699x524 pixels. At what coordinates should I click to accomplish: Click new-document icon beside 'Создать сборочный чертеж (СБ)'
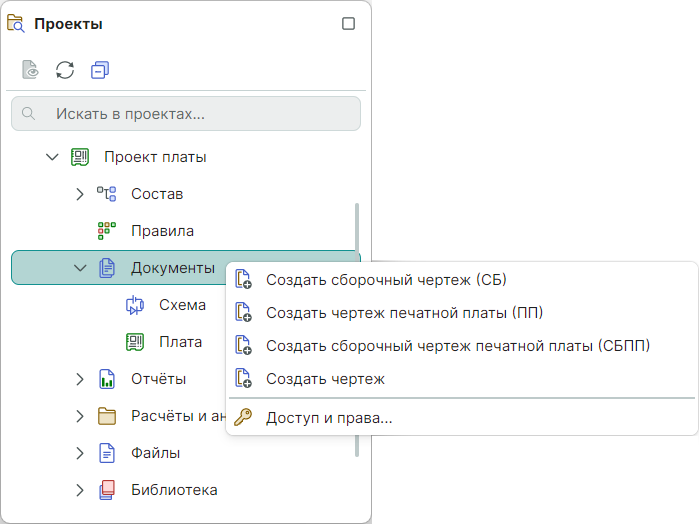pyautogui.click(x=243, y=280)
